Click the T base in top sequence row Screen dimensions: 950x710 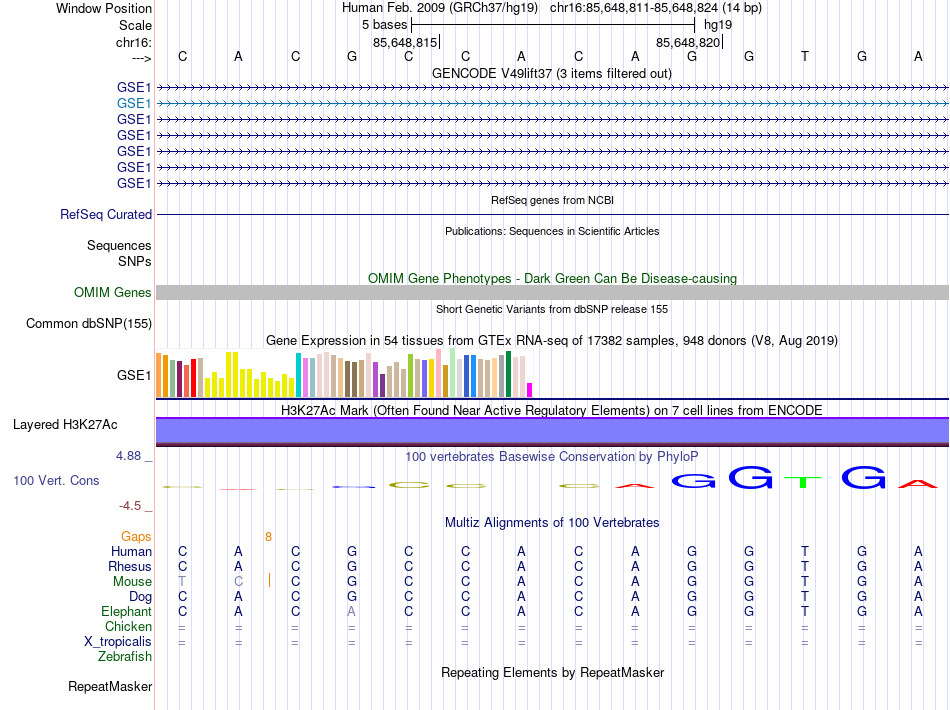(805, 56)
